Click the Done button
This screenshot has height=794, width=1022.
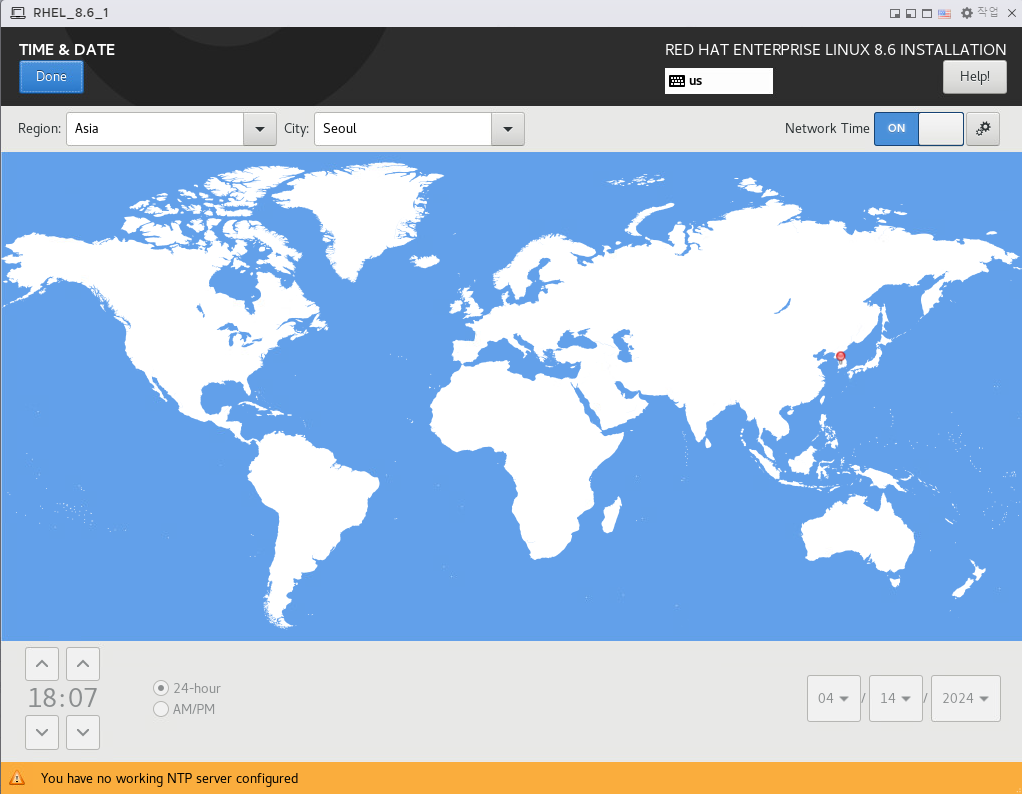click(x=51, y=77)
